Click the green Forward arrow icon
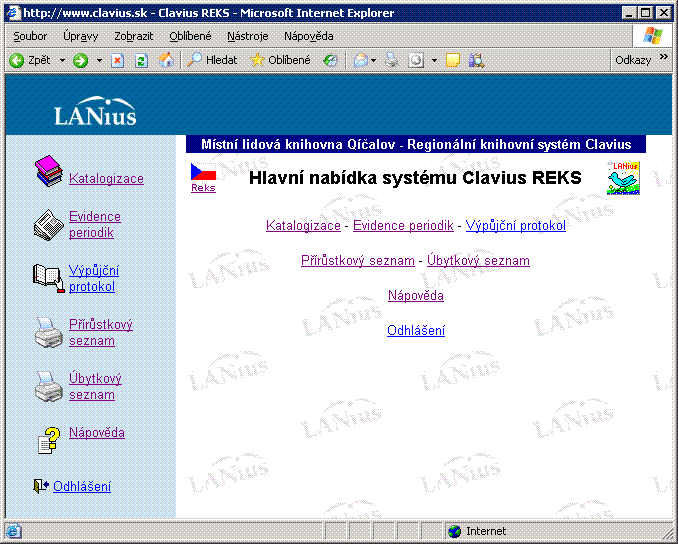This screenshot has height=544, width=678. tap(80, 61)
